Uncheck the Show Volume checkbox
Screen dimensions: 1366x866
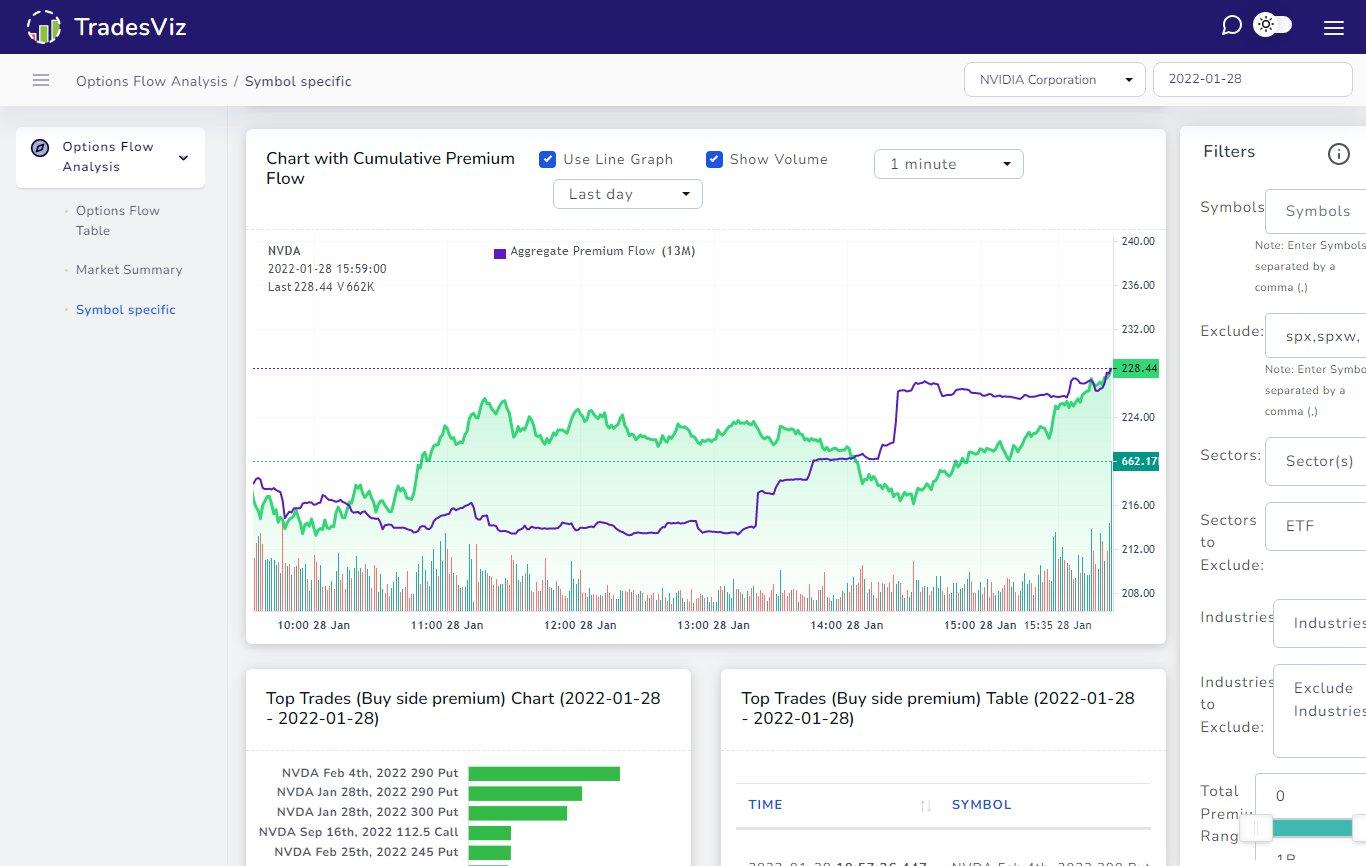click(714, 159)
